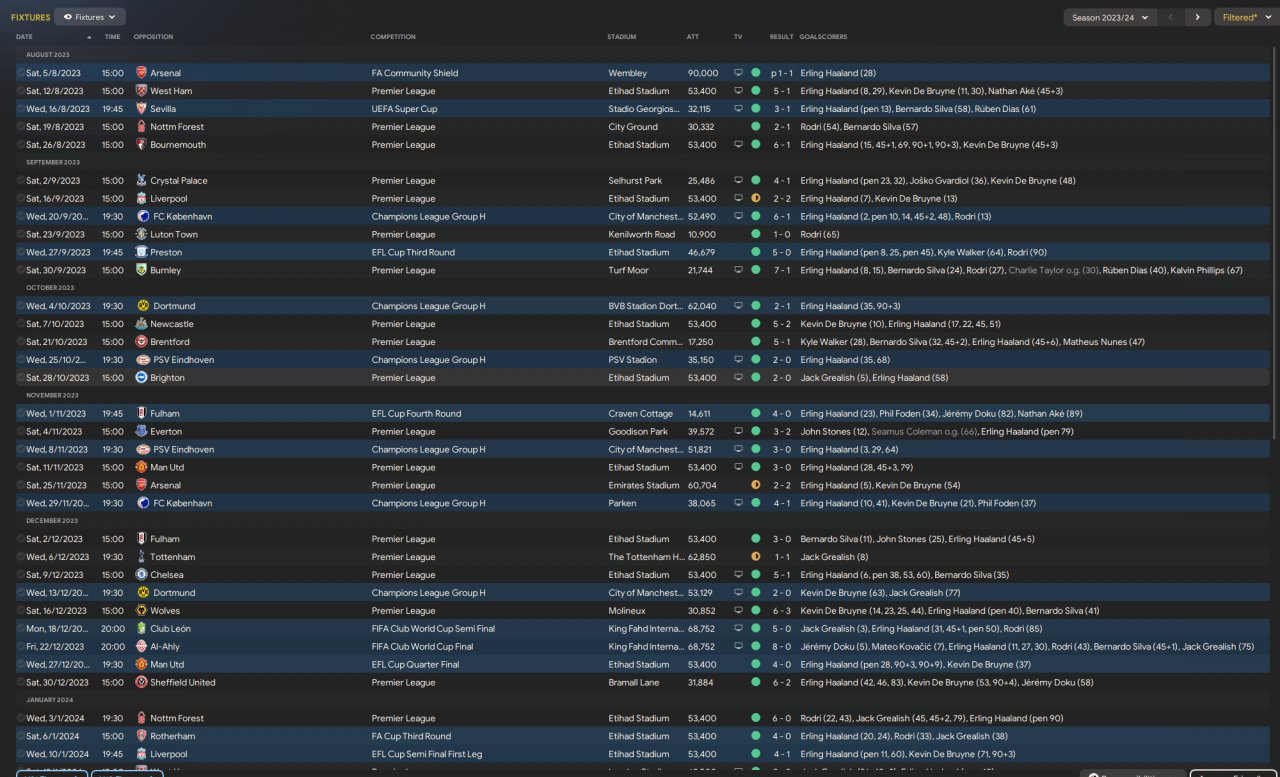Viewport: 1280px width, 777px height.
Task: Click the TV column header
Action: (x=738, y=37)
